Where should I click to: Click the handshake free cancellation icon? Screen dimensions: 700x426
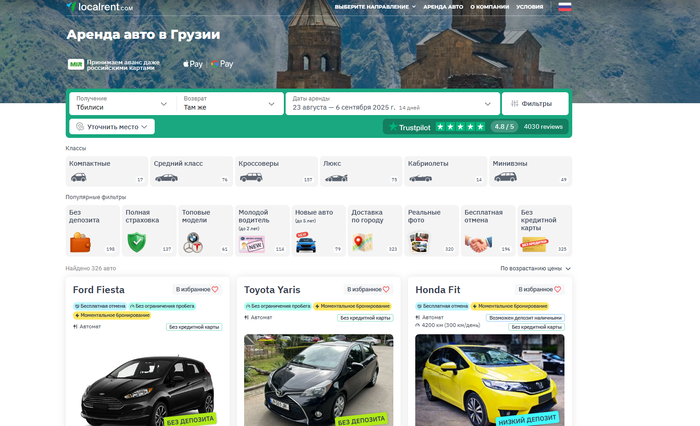tap(478, 244)
